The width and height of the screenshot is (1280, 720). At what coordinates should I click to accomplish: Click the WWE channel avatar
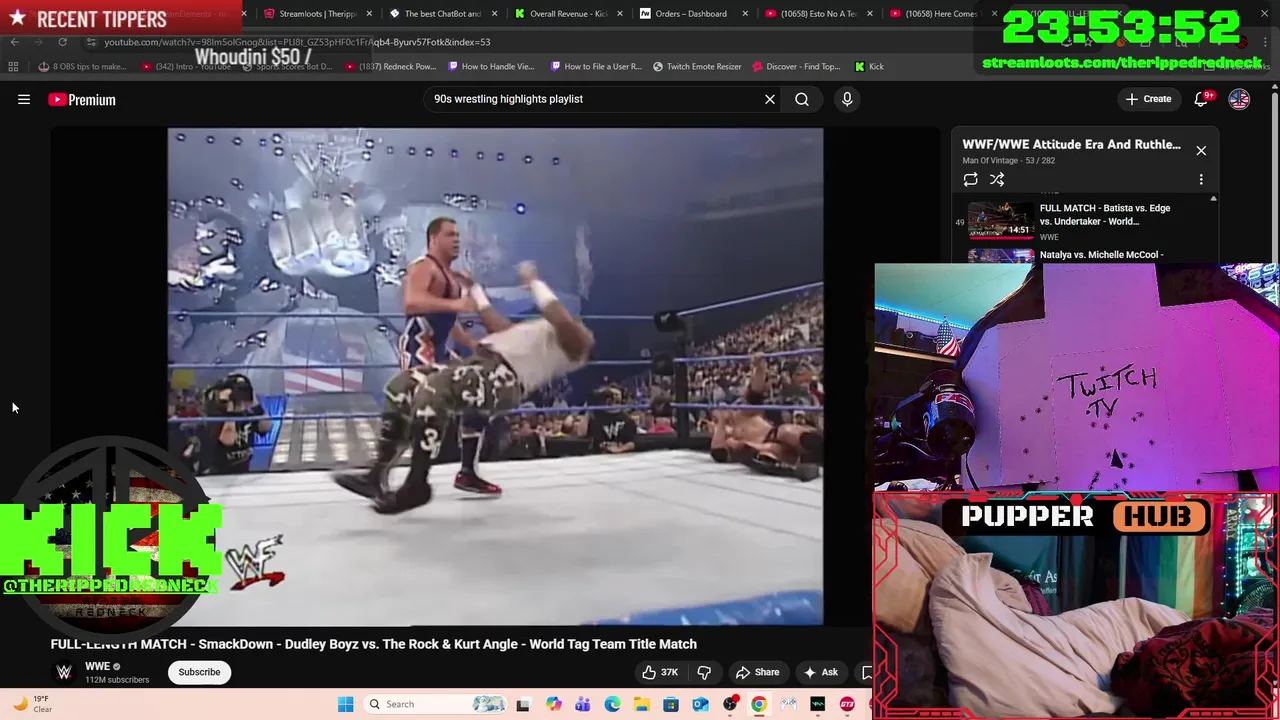tap(64, 672)
